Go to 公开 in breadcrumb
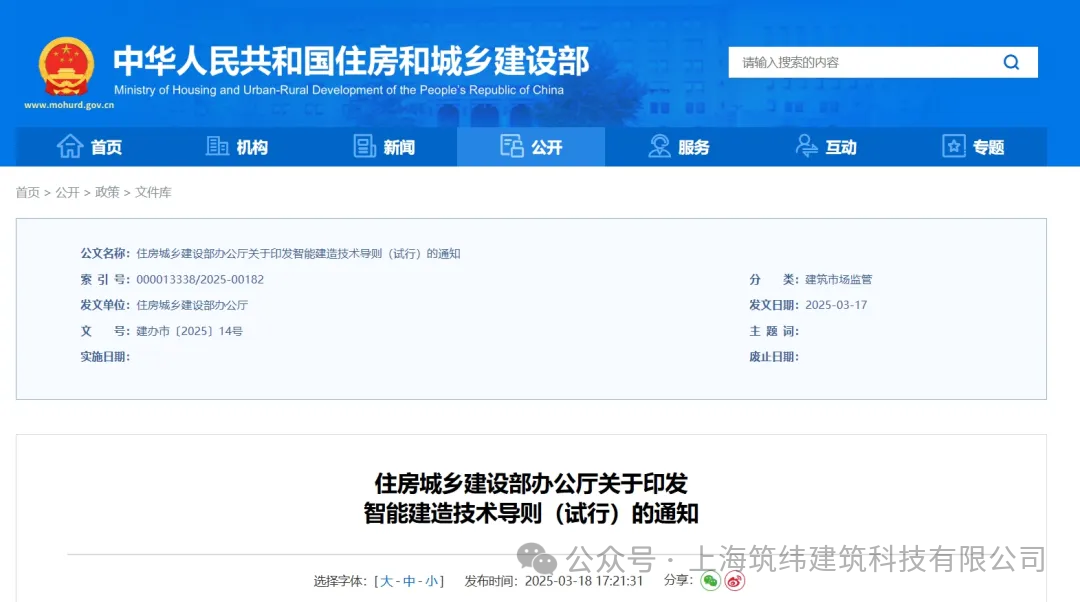The image size is (1080, 602). tap(68, 192)
